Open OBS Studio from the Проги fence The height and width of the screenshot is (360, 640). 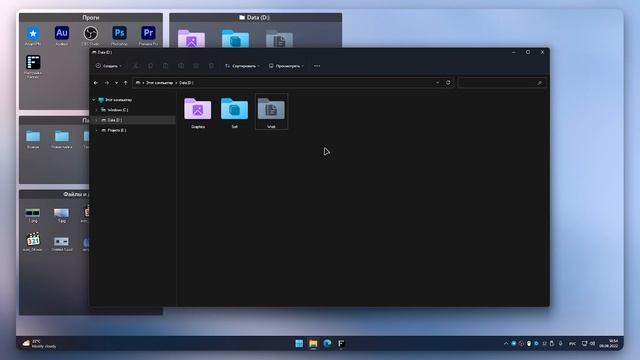tap(90, 35)
